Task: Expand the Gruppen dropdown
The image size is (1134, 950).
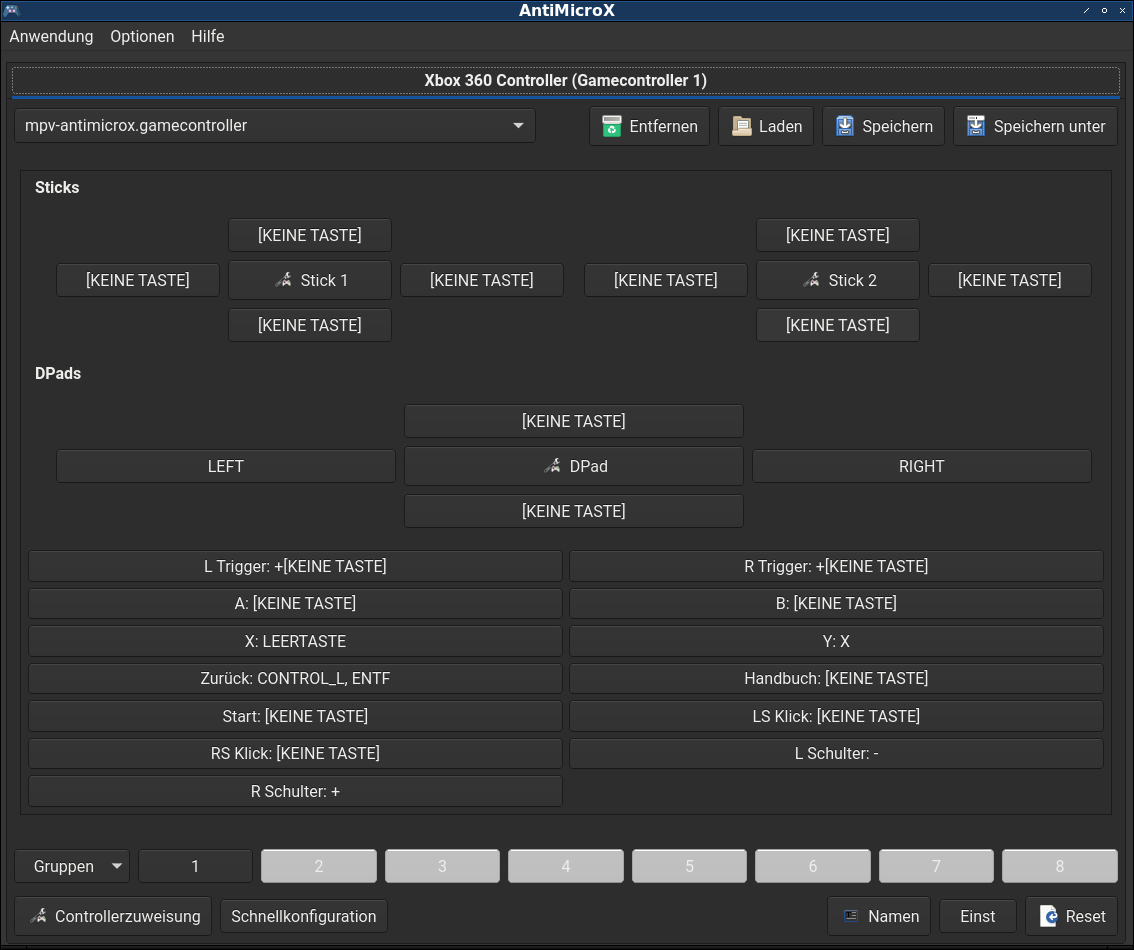Action: tap(72, 866)
